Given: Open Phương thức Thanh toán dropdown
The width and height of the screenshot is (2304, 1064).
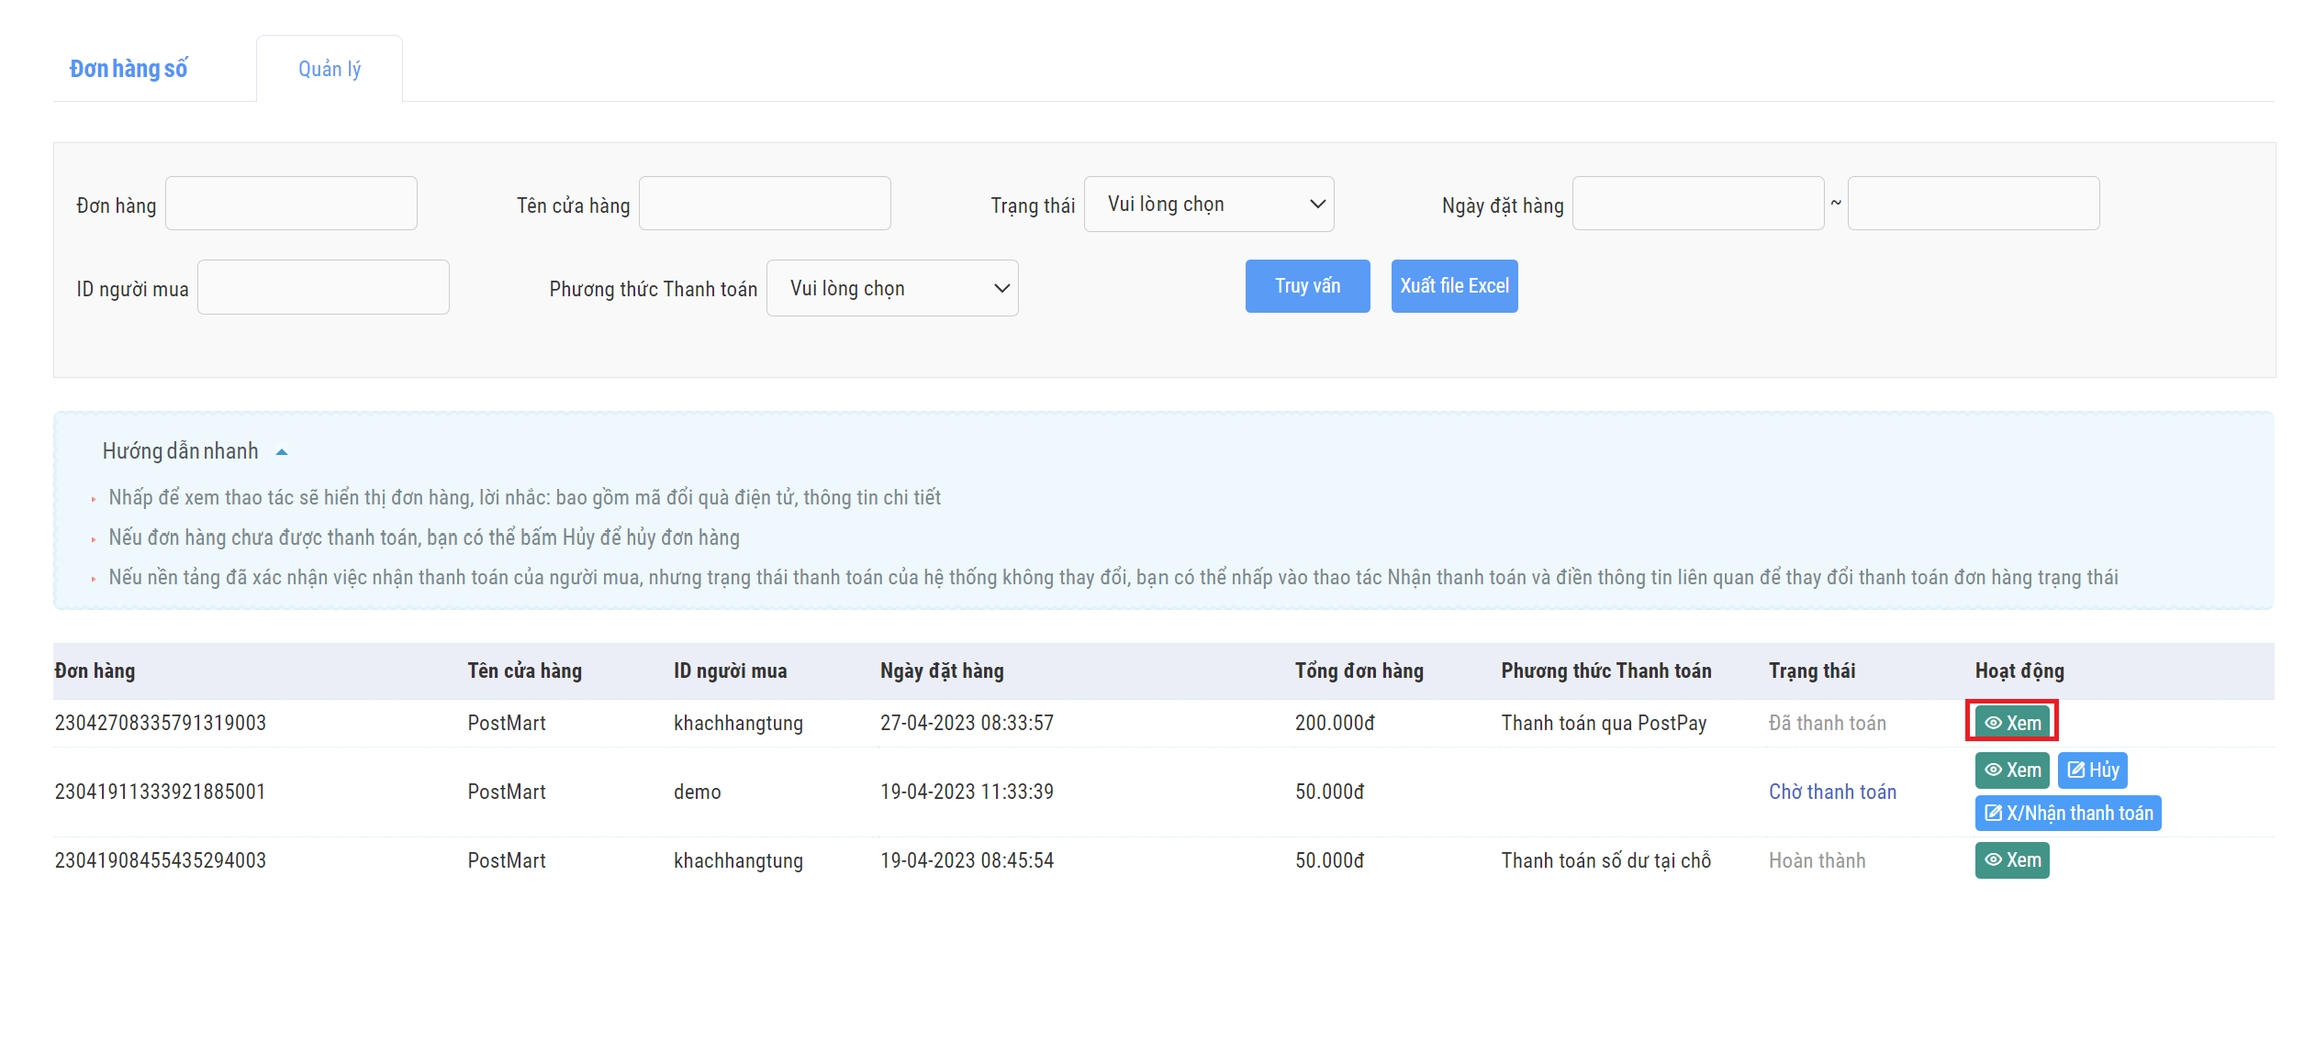Looking at the screenshot, I should (x=891, y=288).
